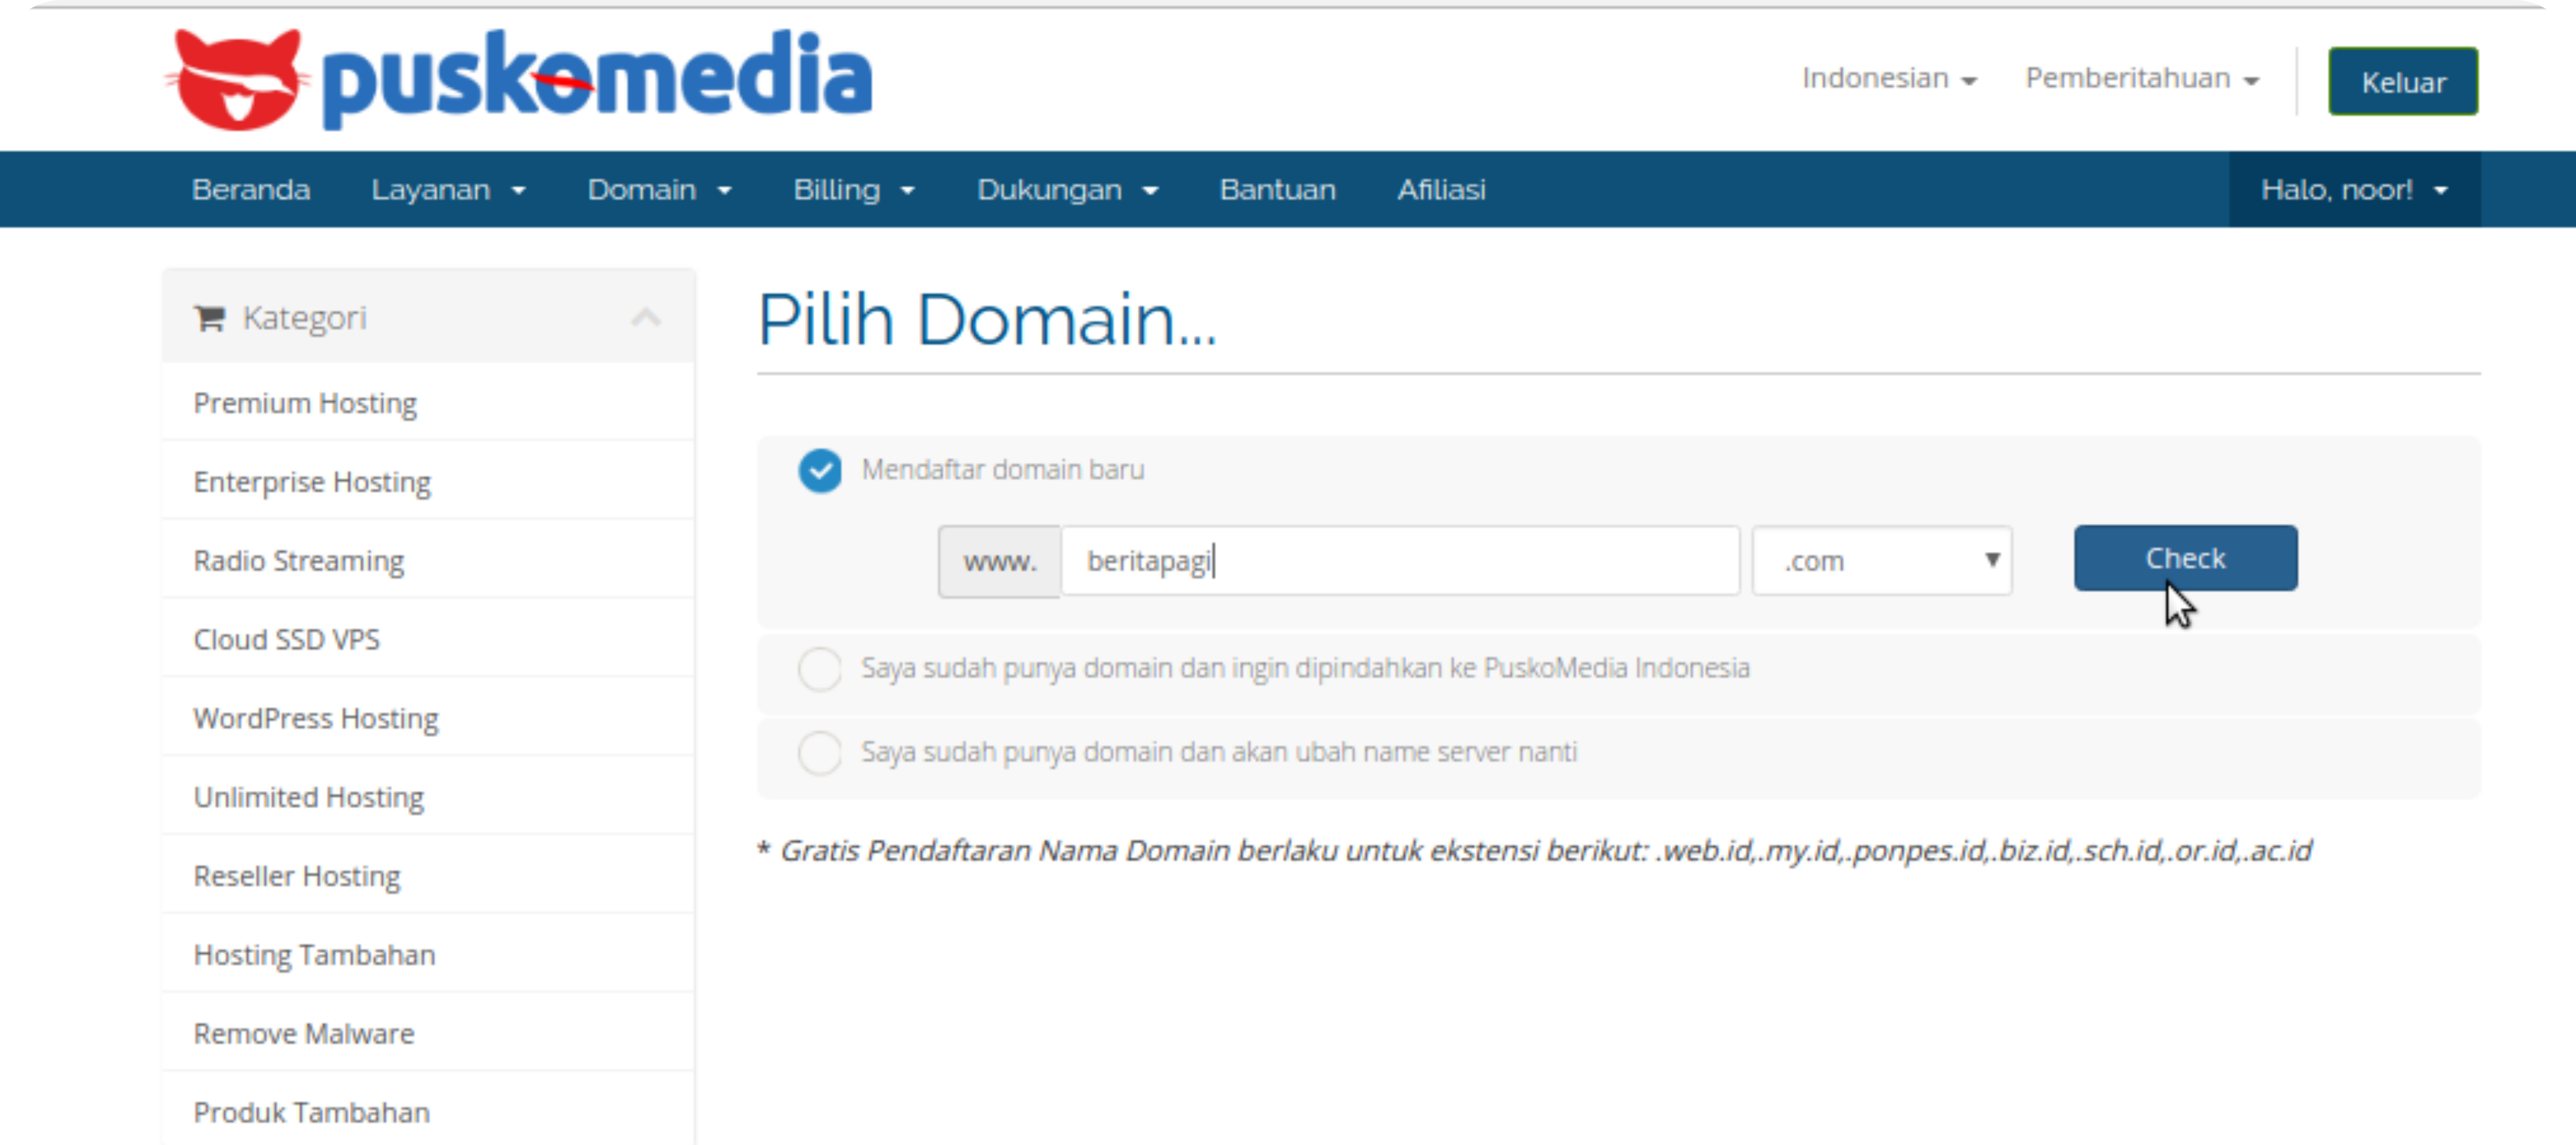Expand the Dukungan menu
Viewport: 2576px width, 1145px height.
(x=1067, y=190)
